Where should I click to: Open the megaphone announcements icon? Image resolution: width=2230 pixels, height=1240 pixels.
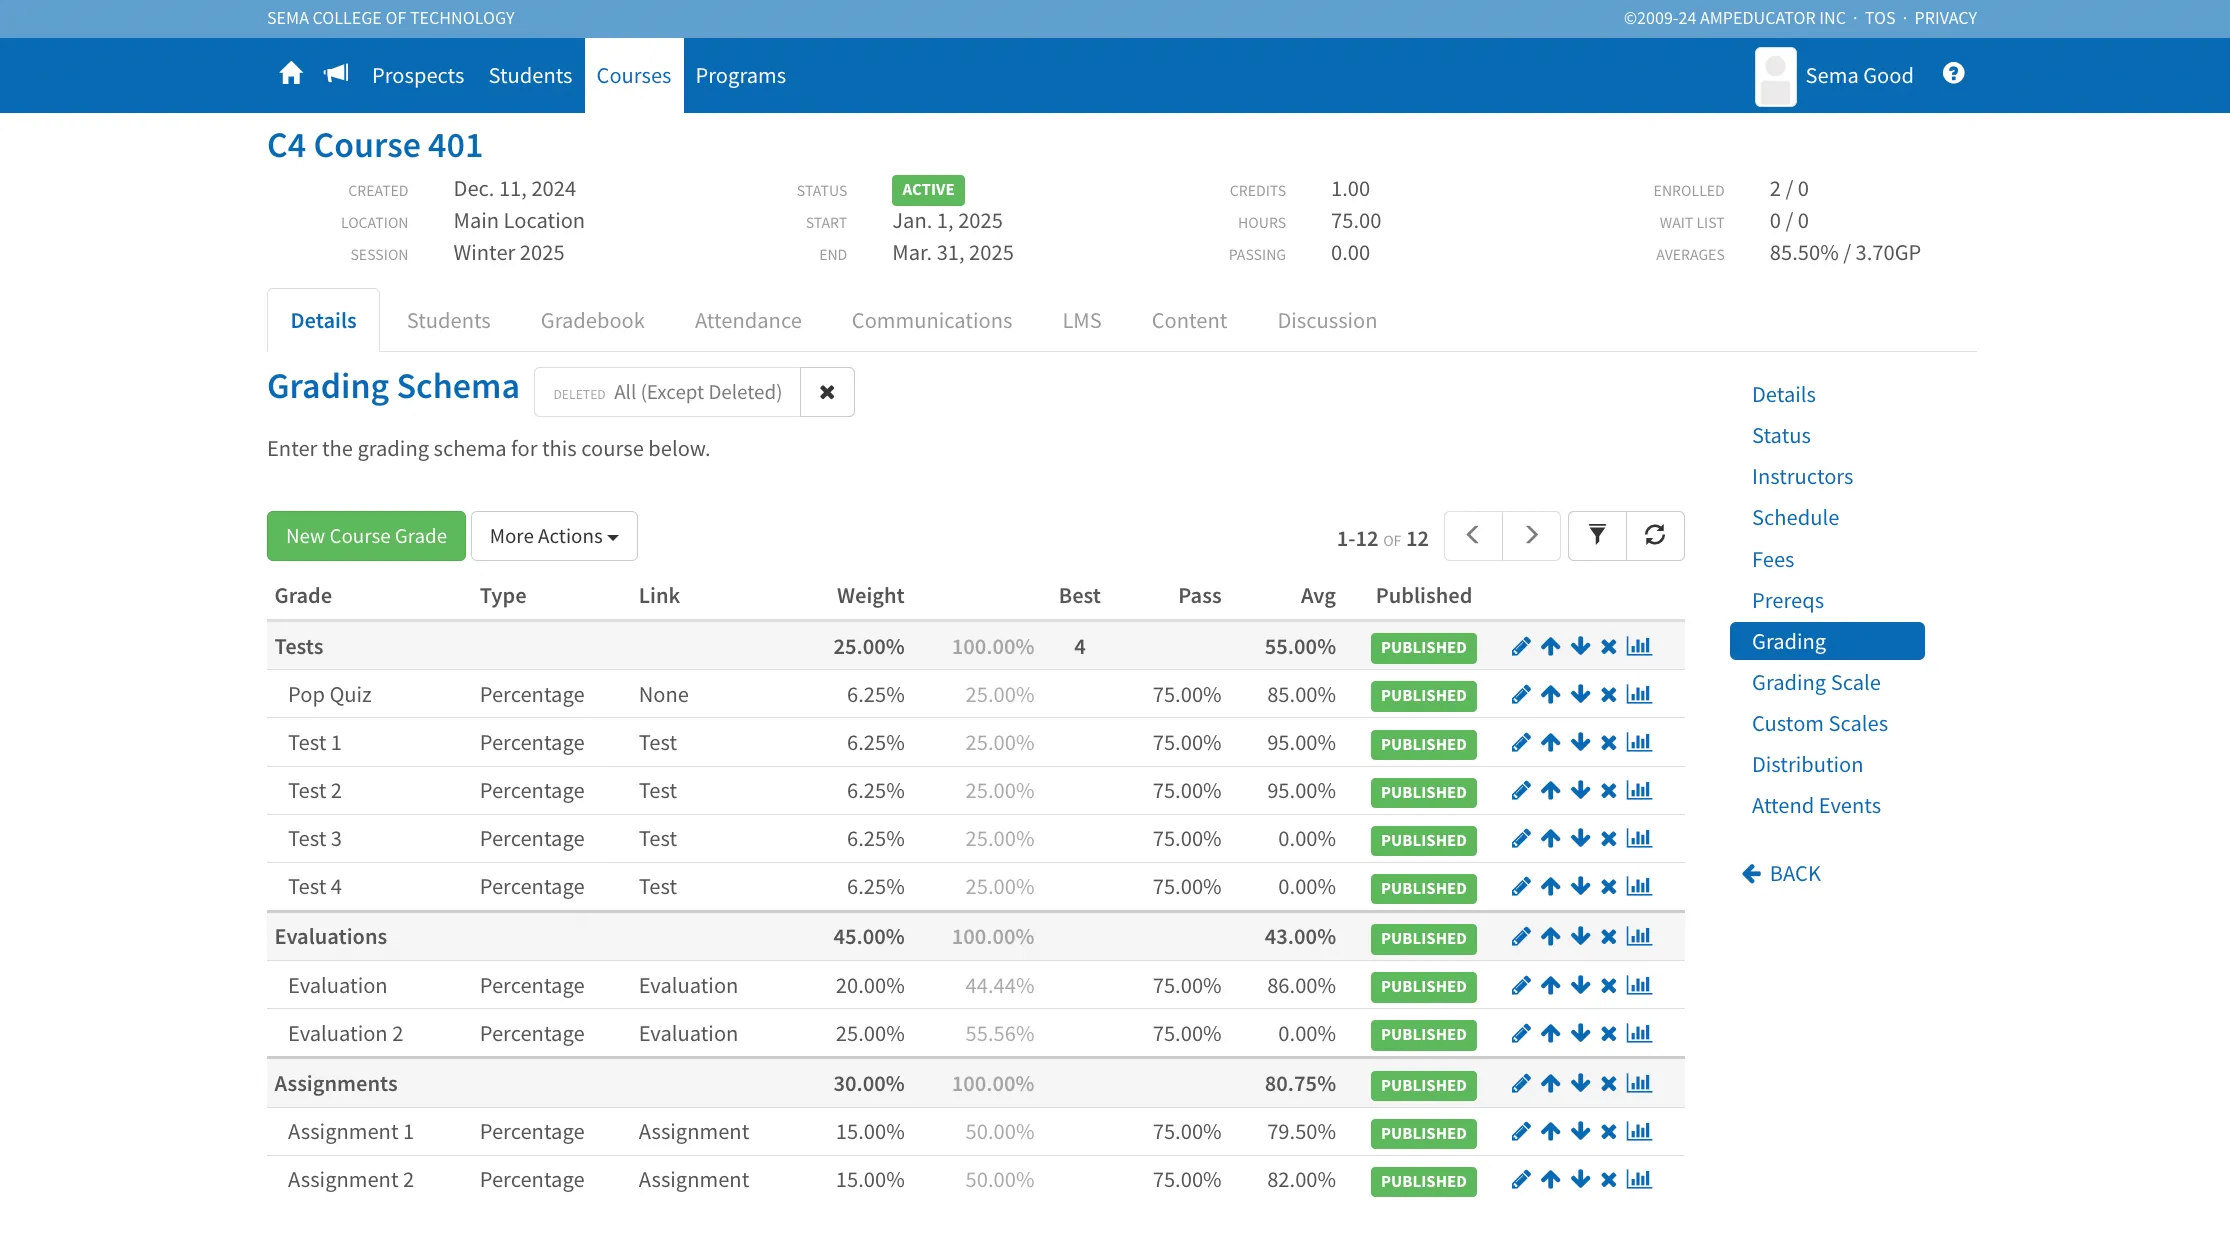coord(336,74)
